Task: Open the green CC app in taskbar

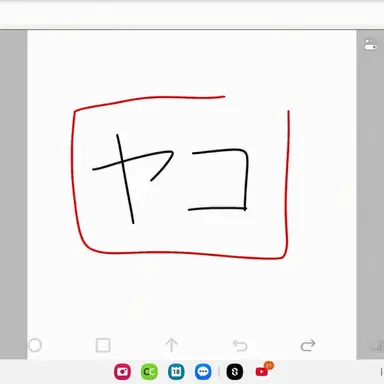Action: 149,371
